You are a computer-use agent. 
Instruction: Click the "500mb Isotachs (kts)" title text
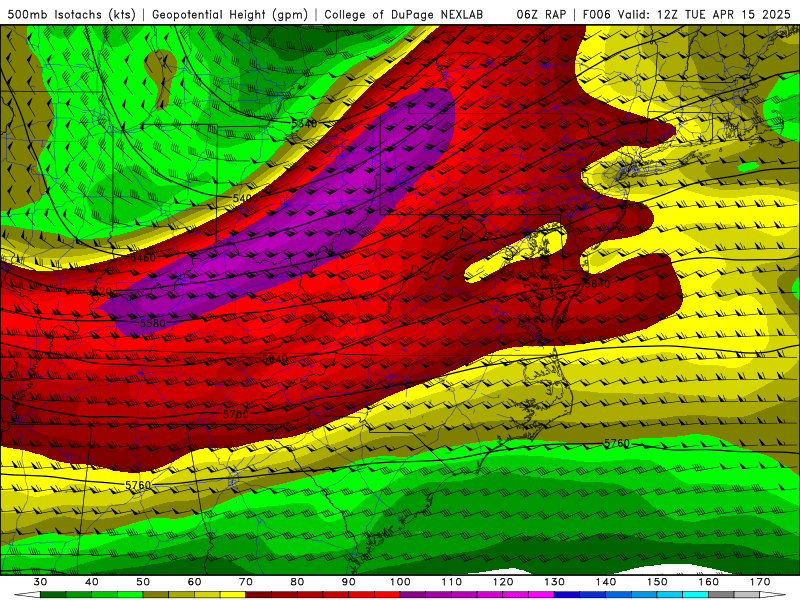pyautogui.click(x=71, y=14)
